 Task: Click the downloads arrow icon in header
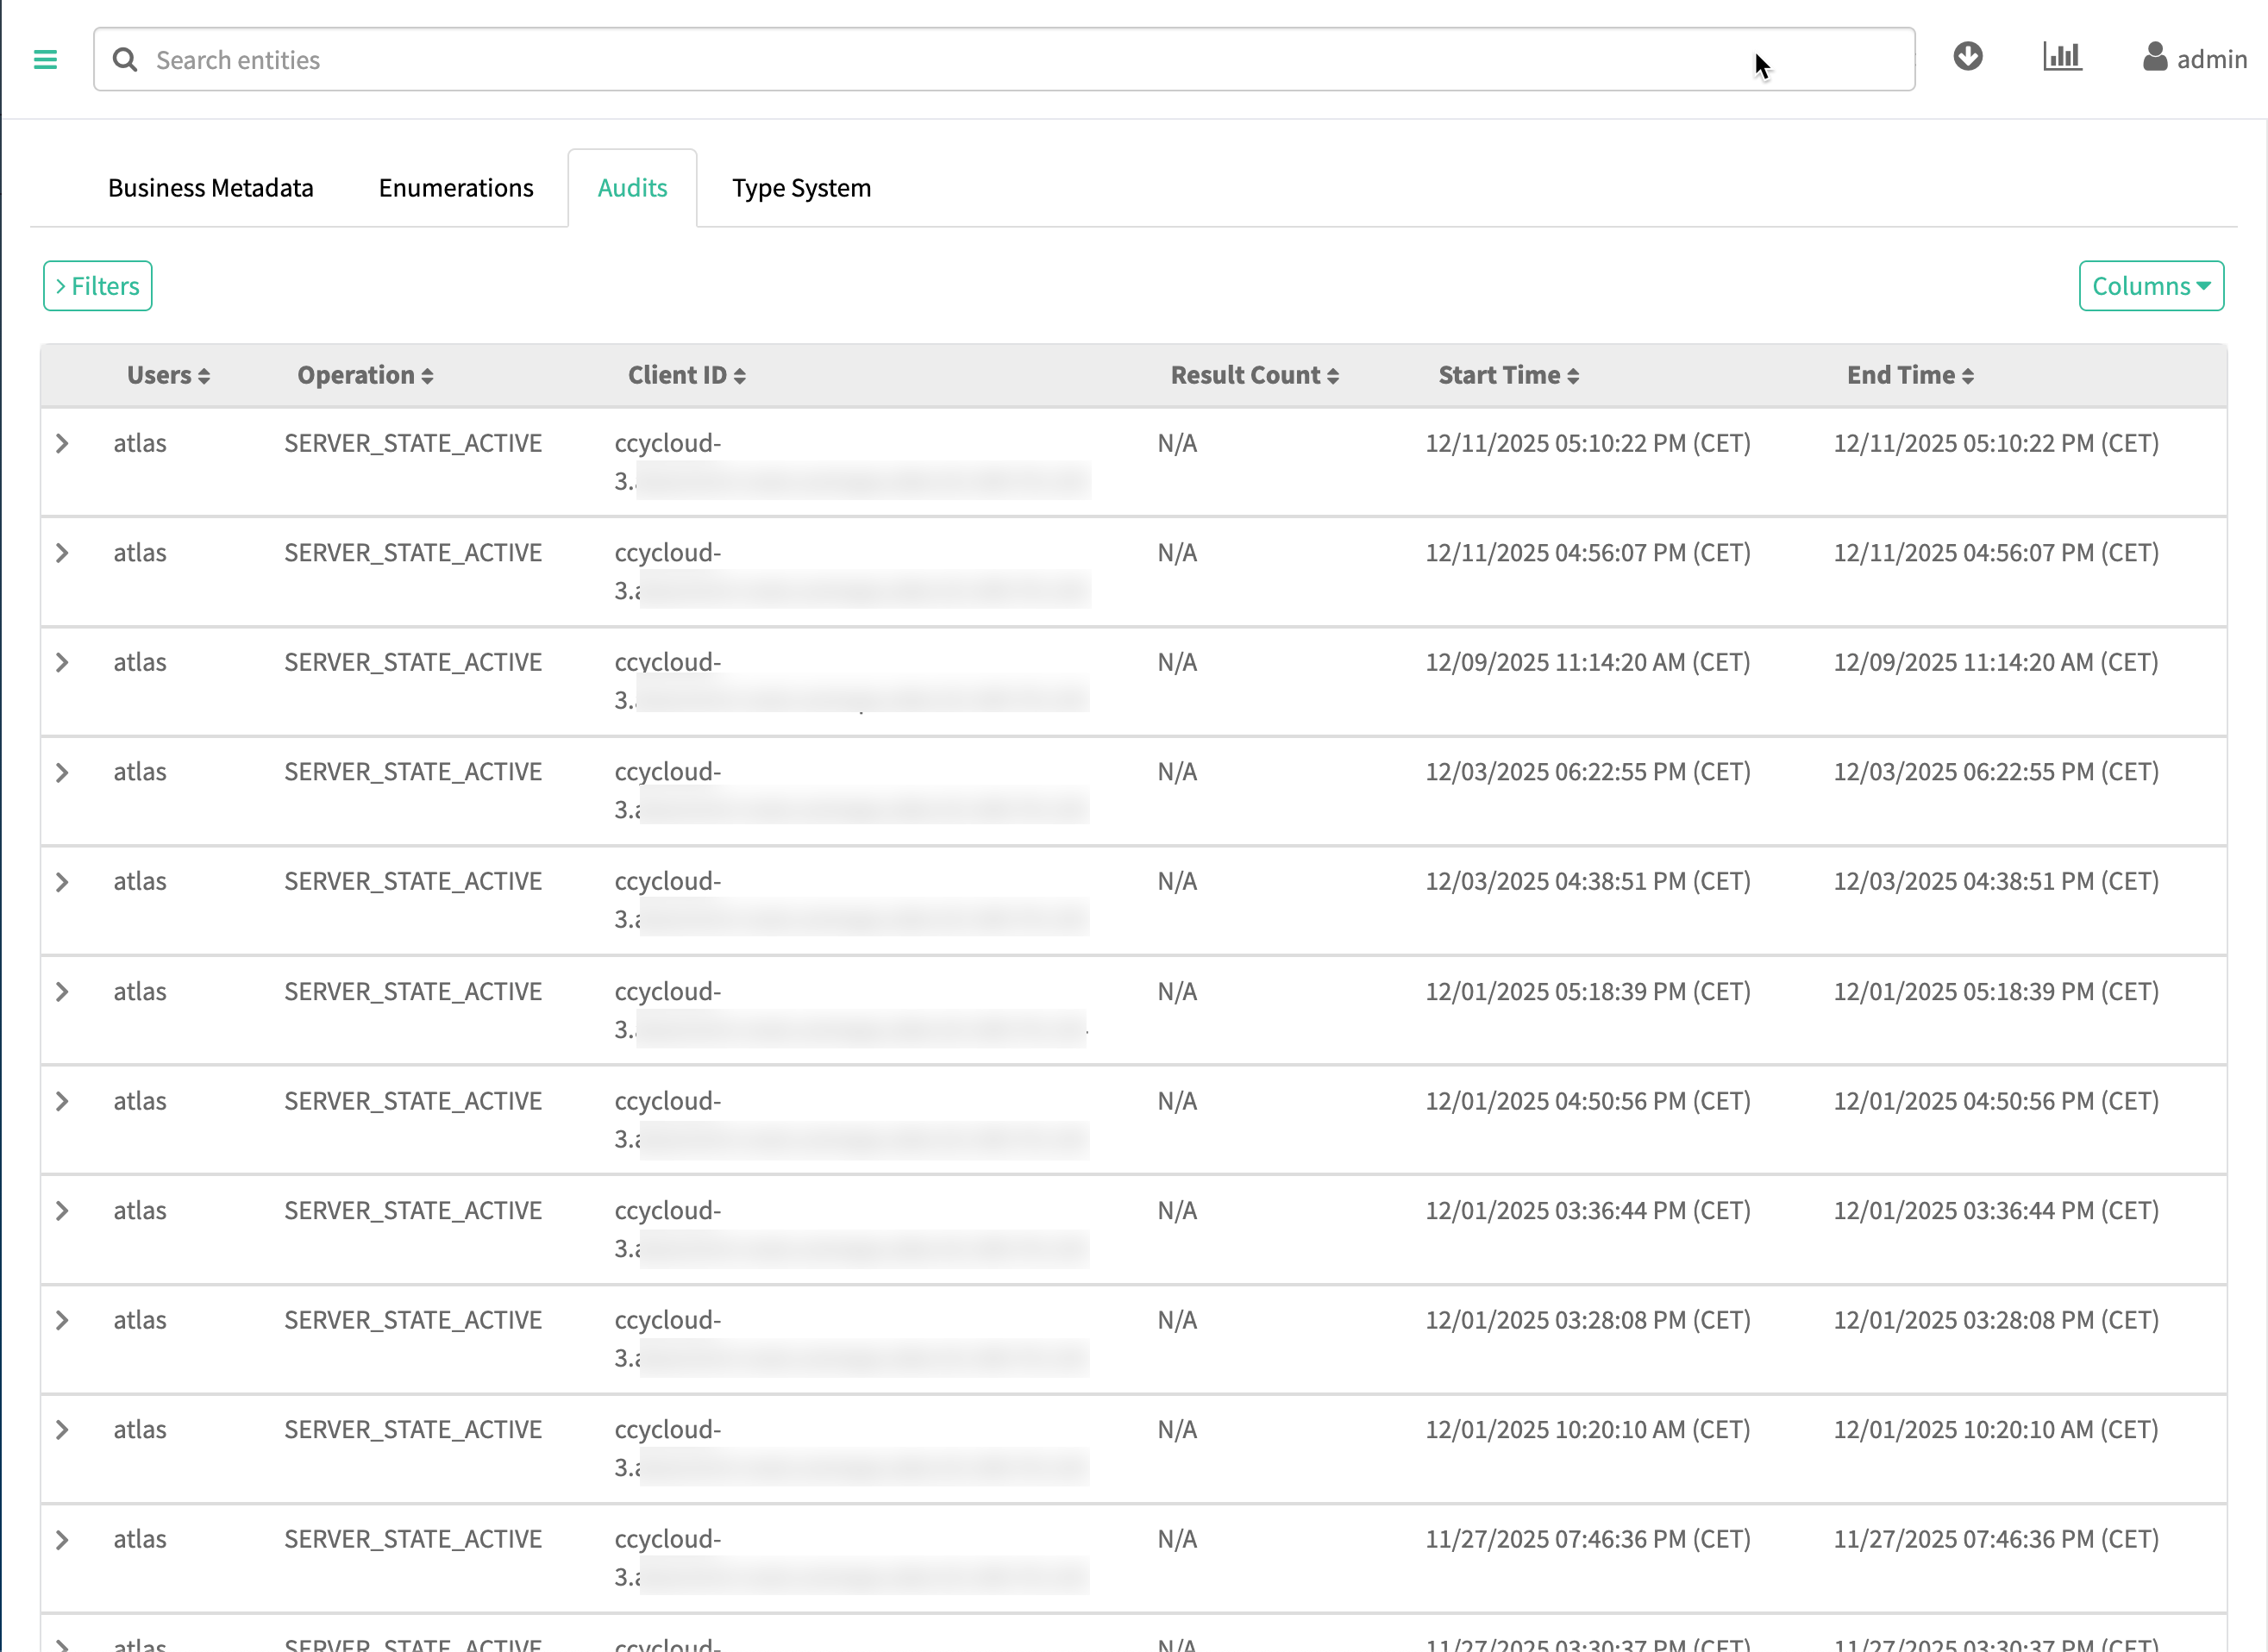pyautogui.click(x=1967, y=57)
